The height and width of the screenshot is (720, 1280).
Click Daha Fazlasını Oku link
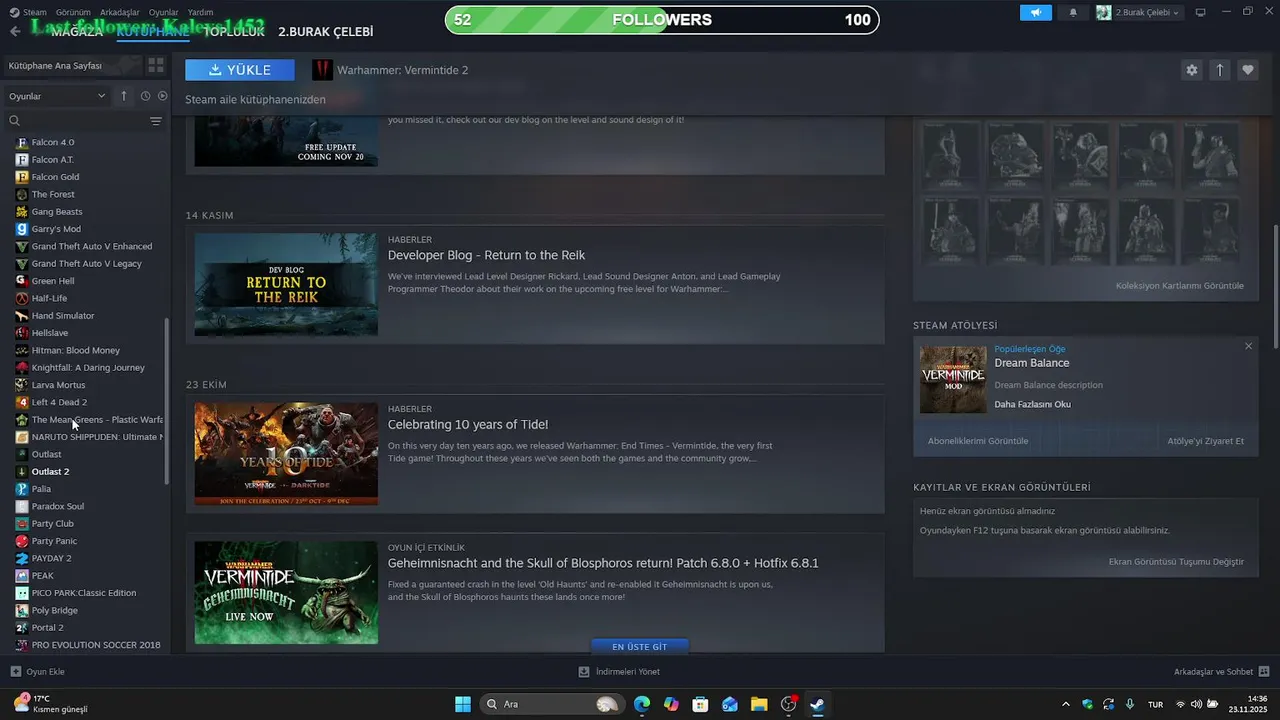1032,404
